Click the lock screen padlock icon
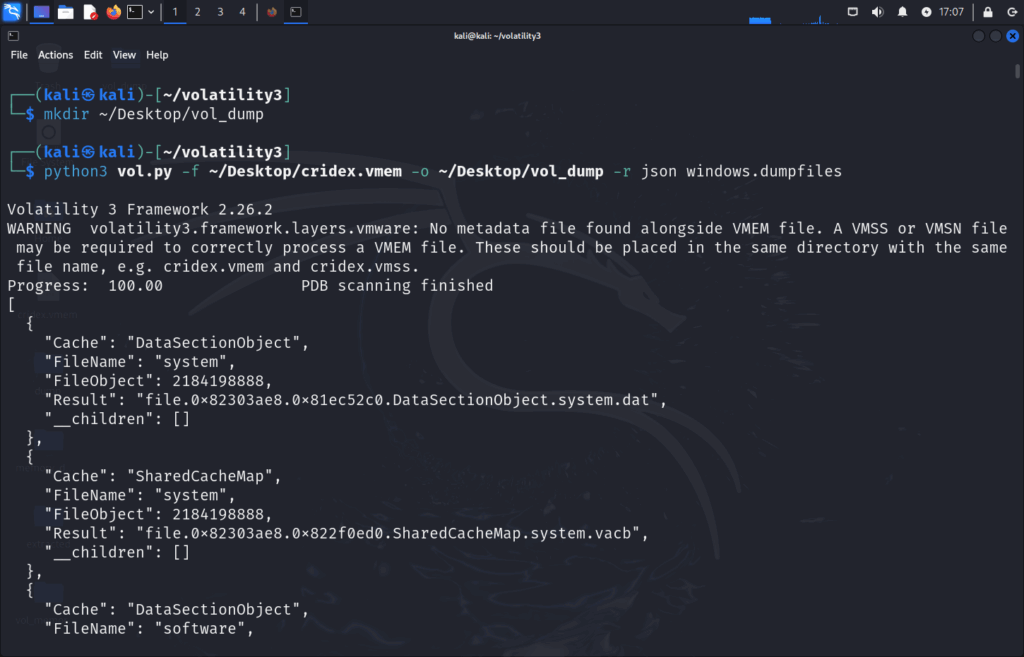Image resolution: width=1024 pixels, height=657 pixels. 987,12
